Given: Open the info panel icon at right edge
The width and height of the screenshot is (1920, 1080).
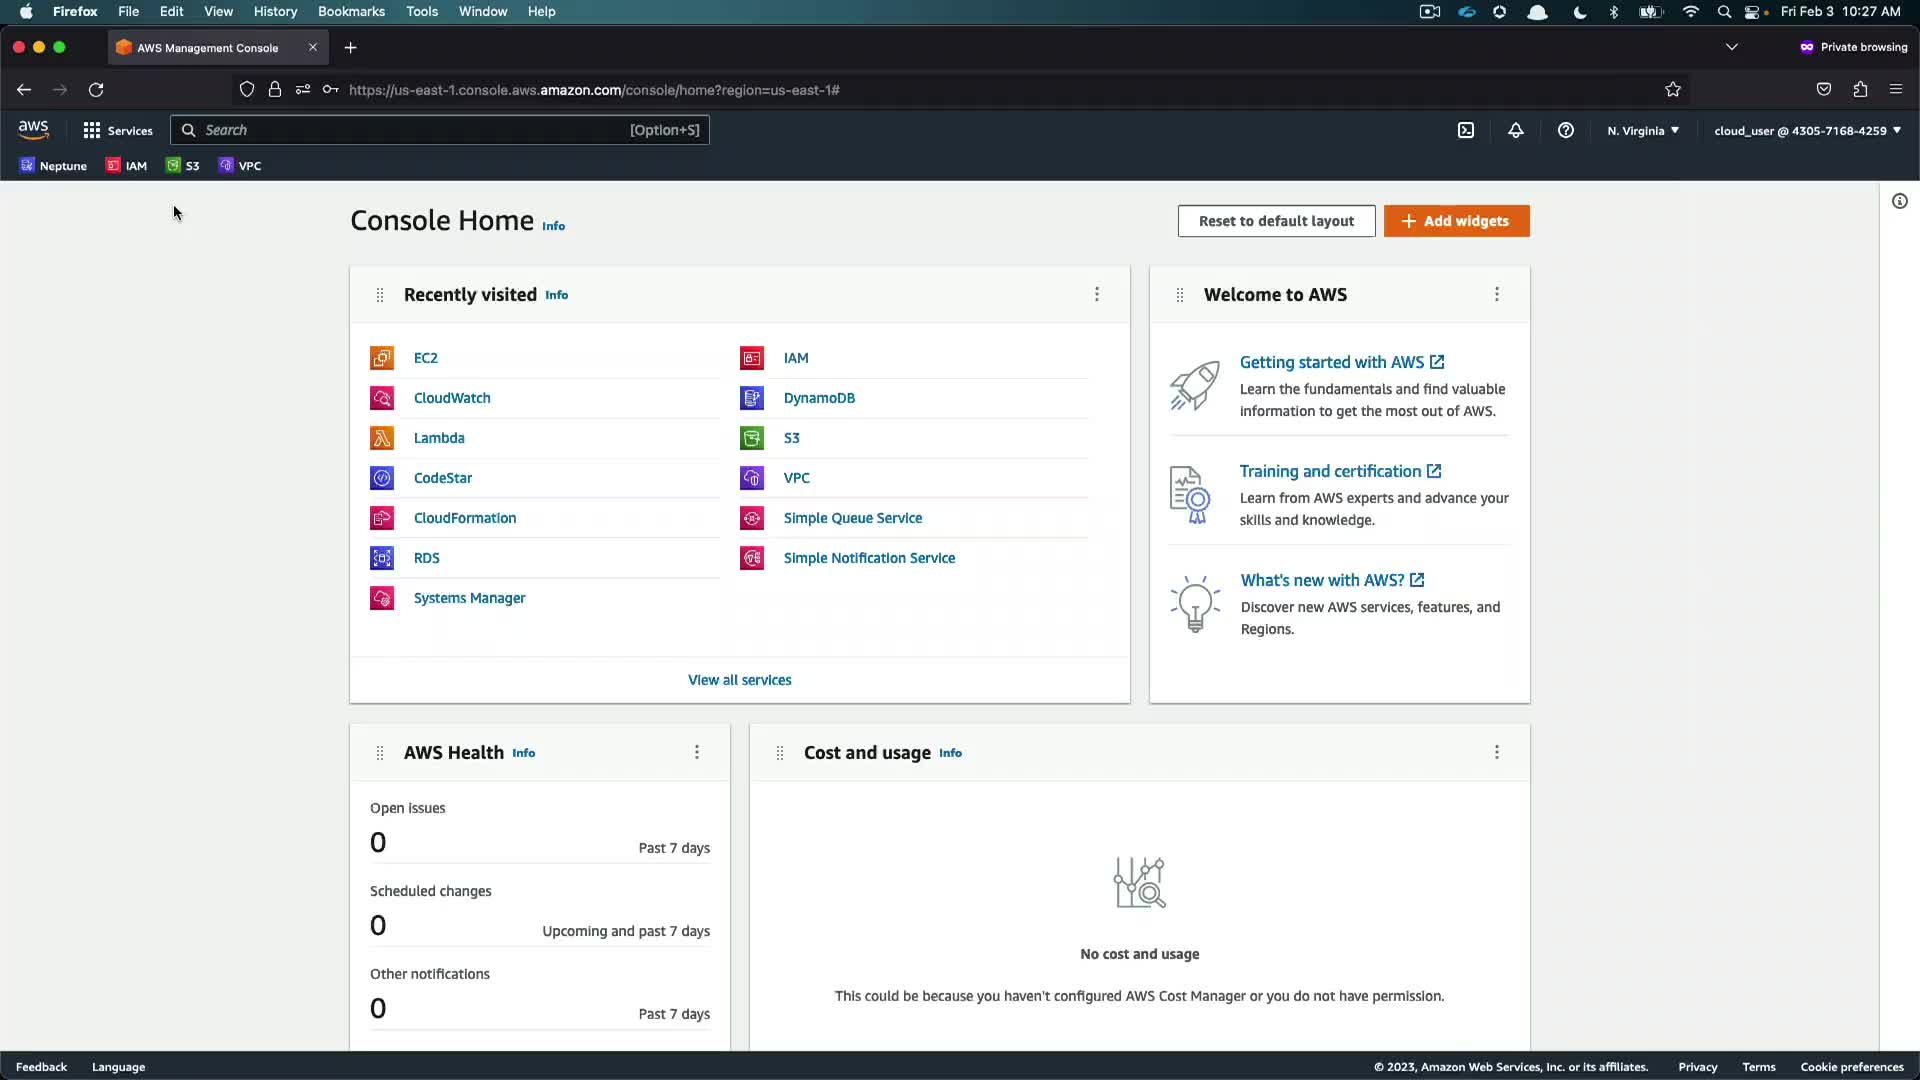Looking at the screenshot, I should pos(1900,201).
